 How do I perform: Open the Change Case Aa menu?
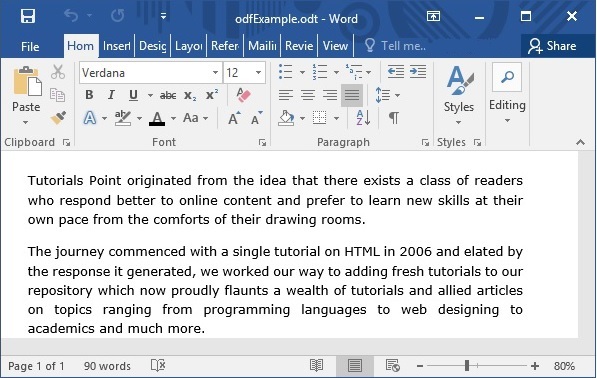(x=195, y=118)
